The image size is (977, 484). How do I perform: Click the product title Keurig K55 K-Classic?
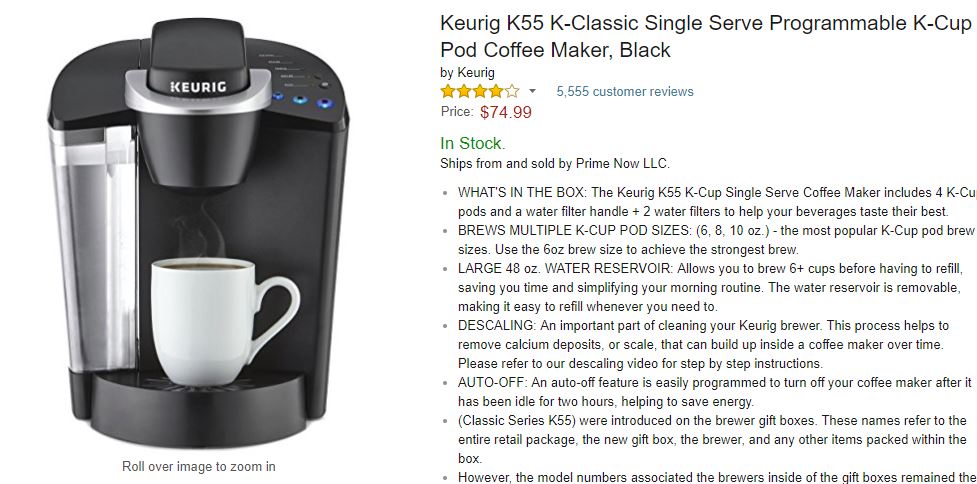click(706, 36)
